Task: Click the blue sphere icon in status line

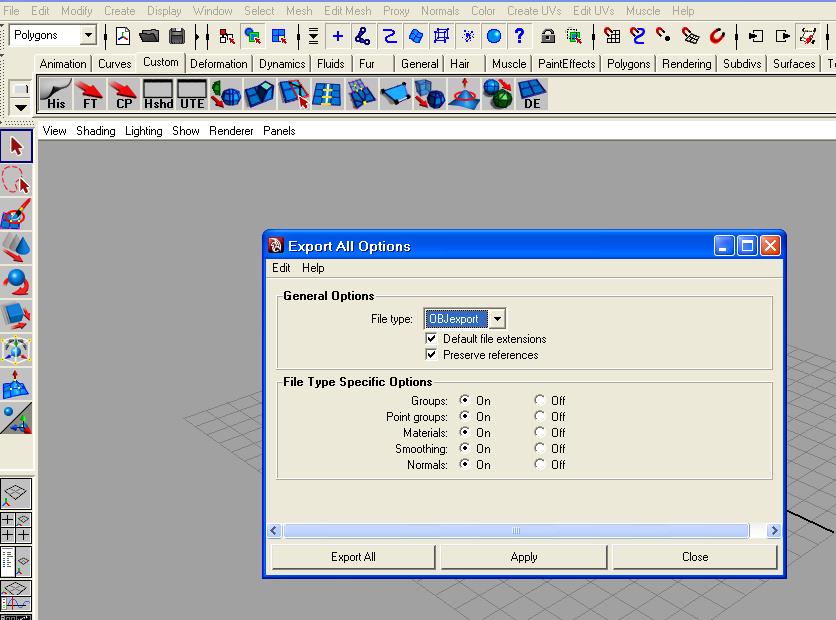Action: (494, 36)
